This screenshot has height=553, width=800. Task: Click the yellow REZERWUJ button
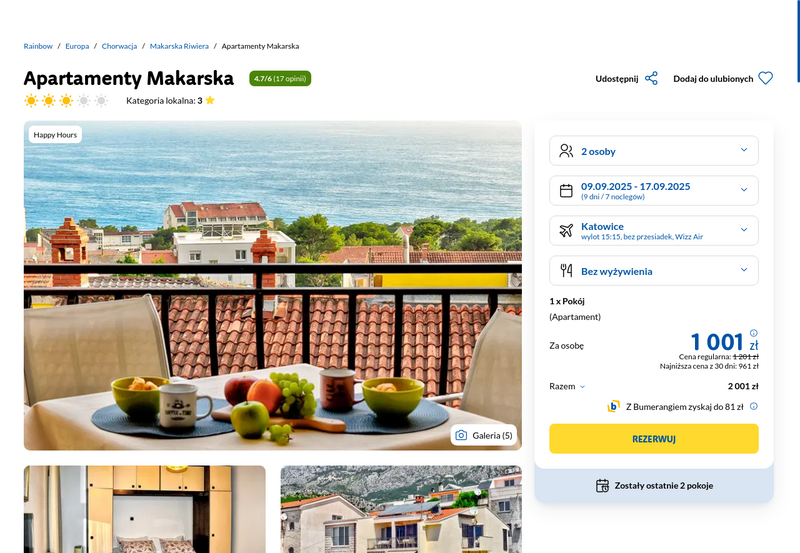pos(654,439)
